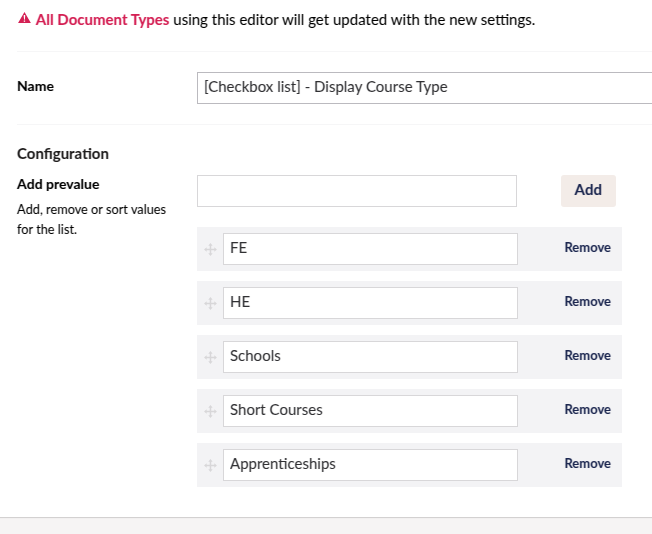
Task: Click the move handle beside Short Courses
Action: point(210,411)
